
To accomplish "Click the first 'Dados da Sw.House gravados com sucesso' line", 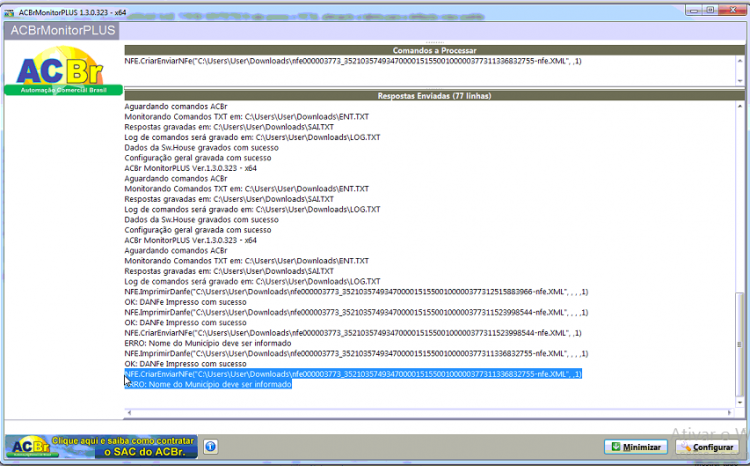I will 201,147.
